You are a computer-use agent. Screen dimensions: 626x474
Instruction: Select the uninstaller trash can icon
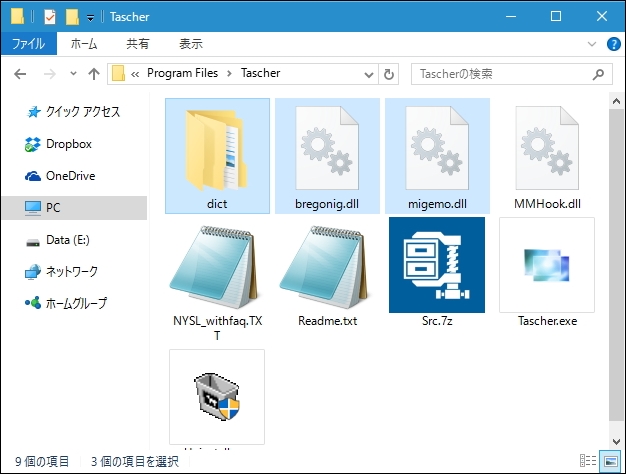point(217,397)
